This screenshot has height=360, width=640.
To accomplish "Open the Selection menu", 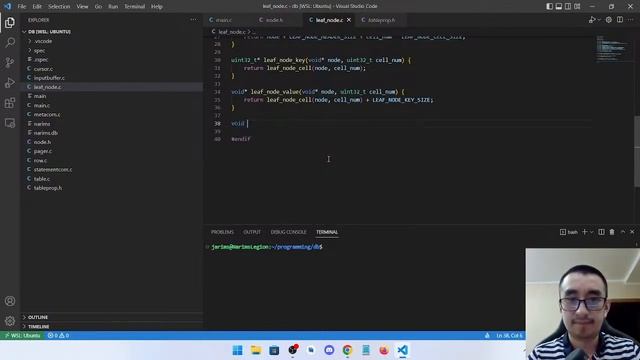I will 59,6.
